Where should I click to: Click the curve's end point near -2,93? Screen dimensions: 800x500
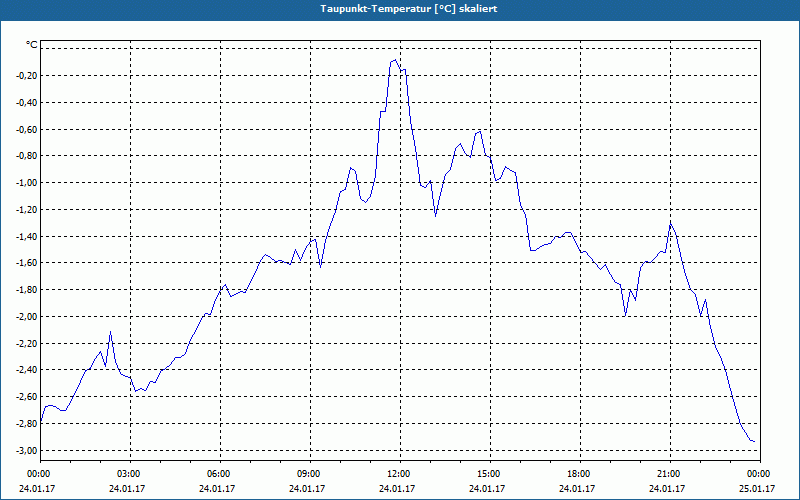[754, 441]
